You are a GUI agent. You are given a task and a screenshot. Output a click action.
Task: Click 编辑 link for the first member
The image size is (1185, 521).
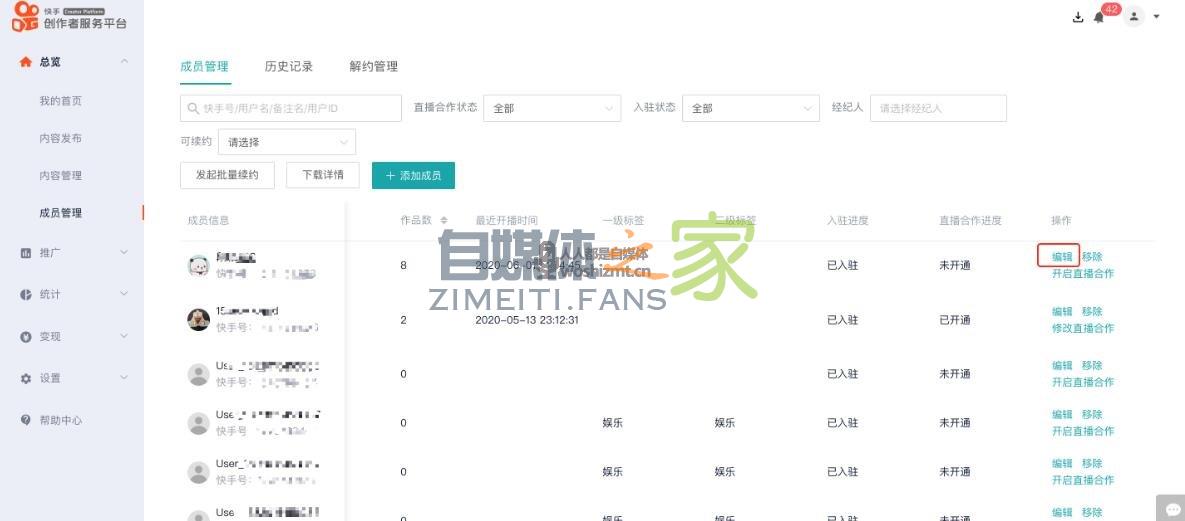point(1061,257)
